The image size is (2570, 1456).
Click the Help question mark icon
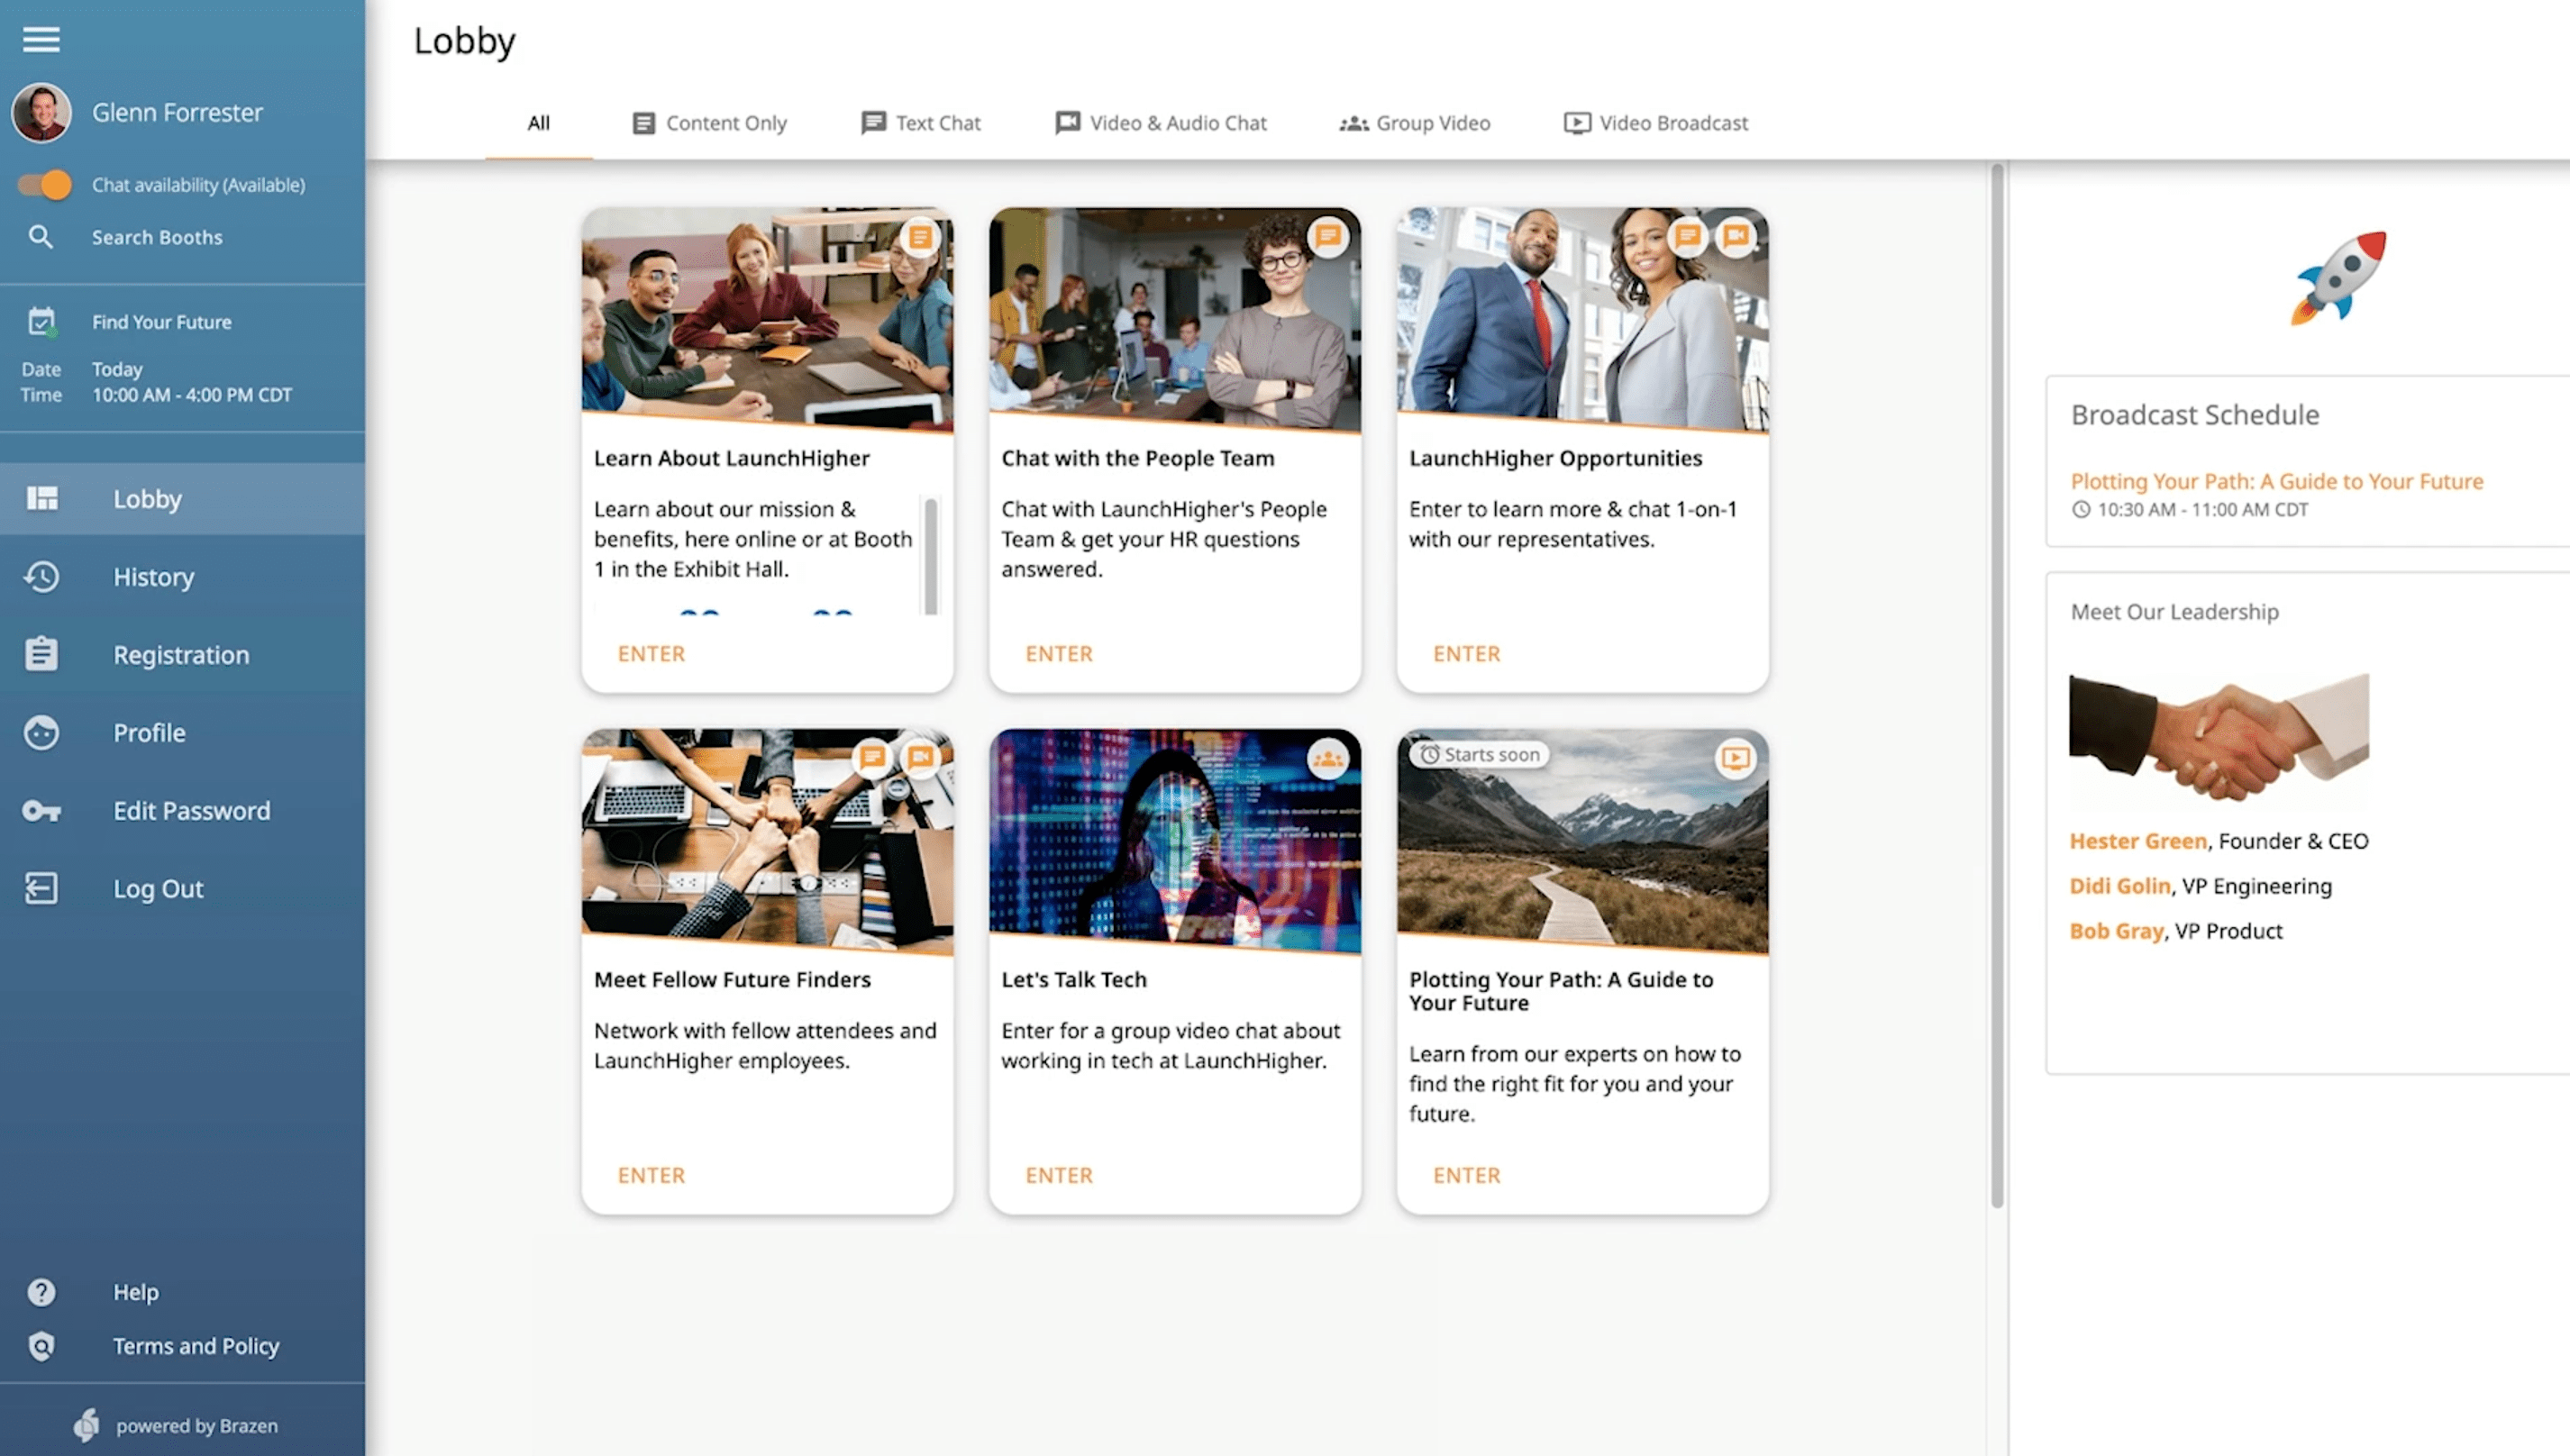41,1292
